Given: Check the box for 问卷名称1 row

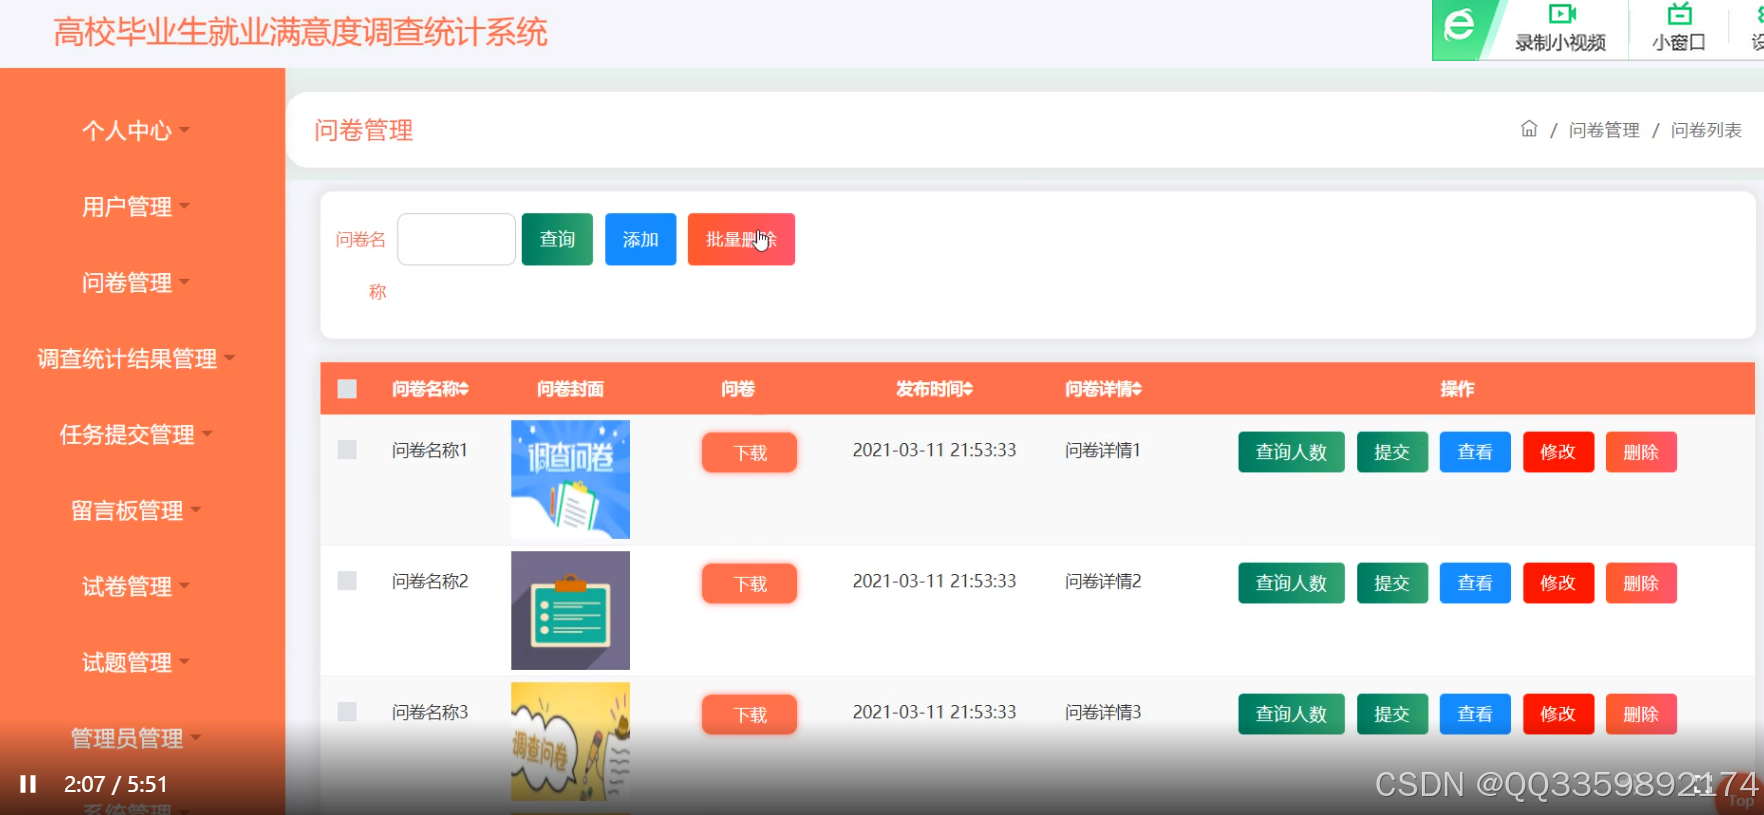Looking at the screenshot, I should coord(347,450).
